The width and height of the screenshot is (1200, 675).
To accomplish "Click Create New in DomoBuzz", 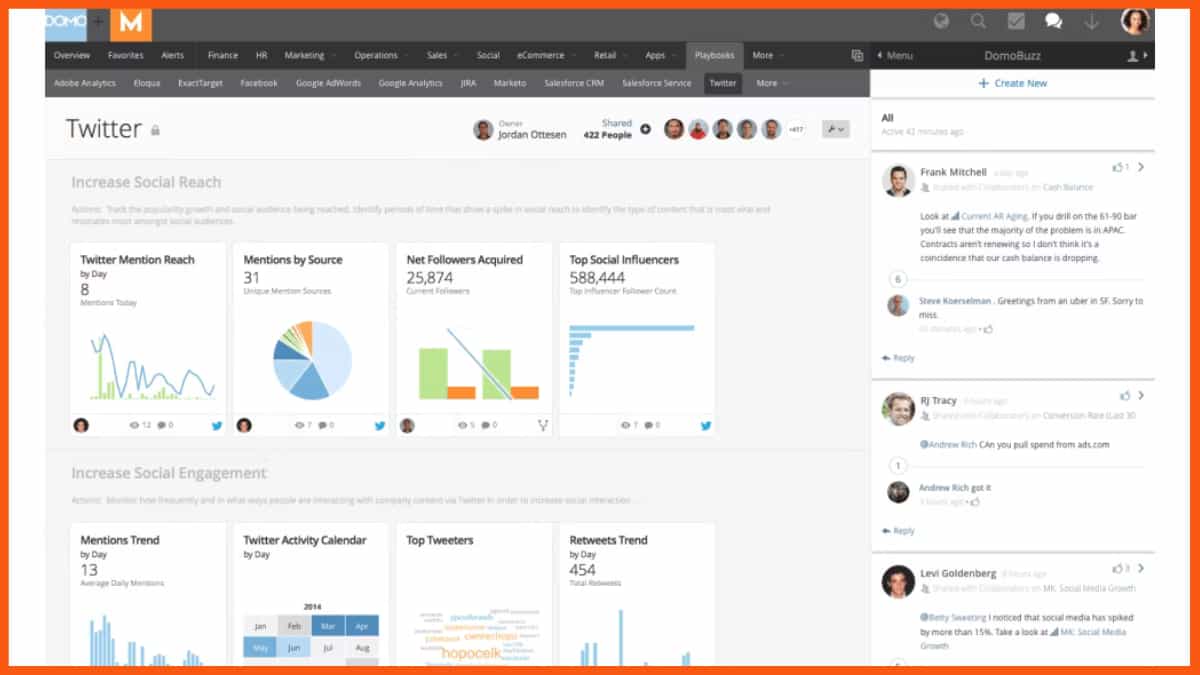I will click(1012, 83).
